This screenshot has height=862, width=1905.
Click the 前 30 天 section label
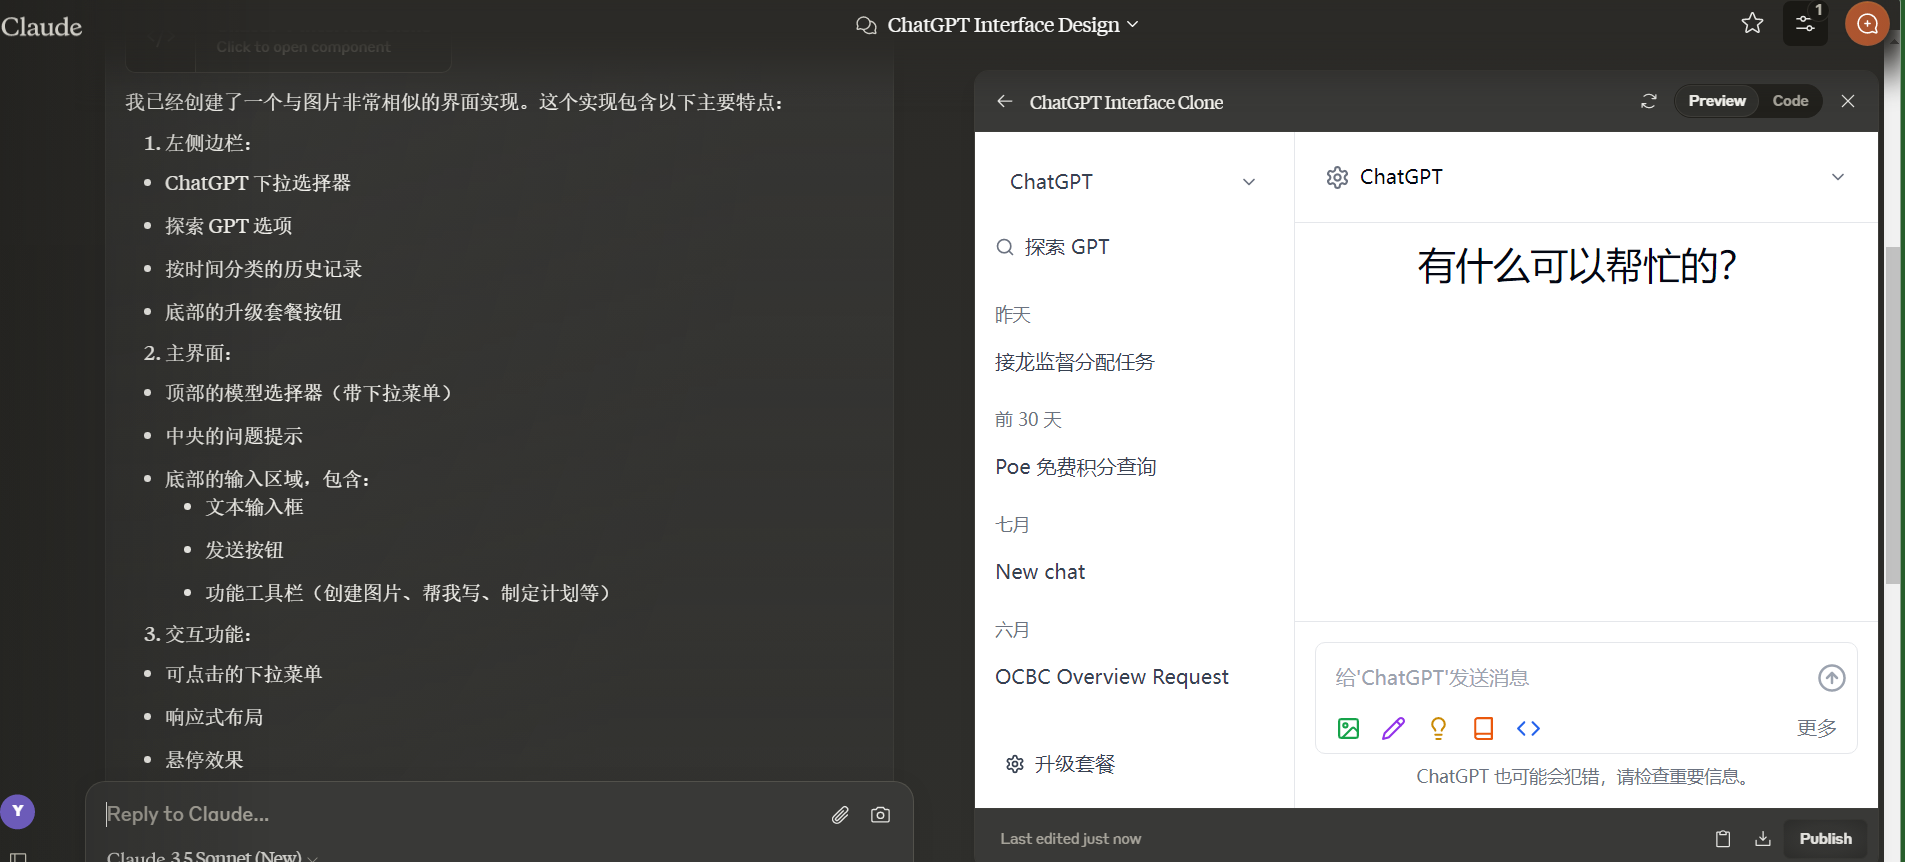1028,420
